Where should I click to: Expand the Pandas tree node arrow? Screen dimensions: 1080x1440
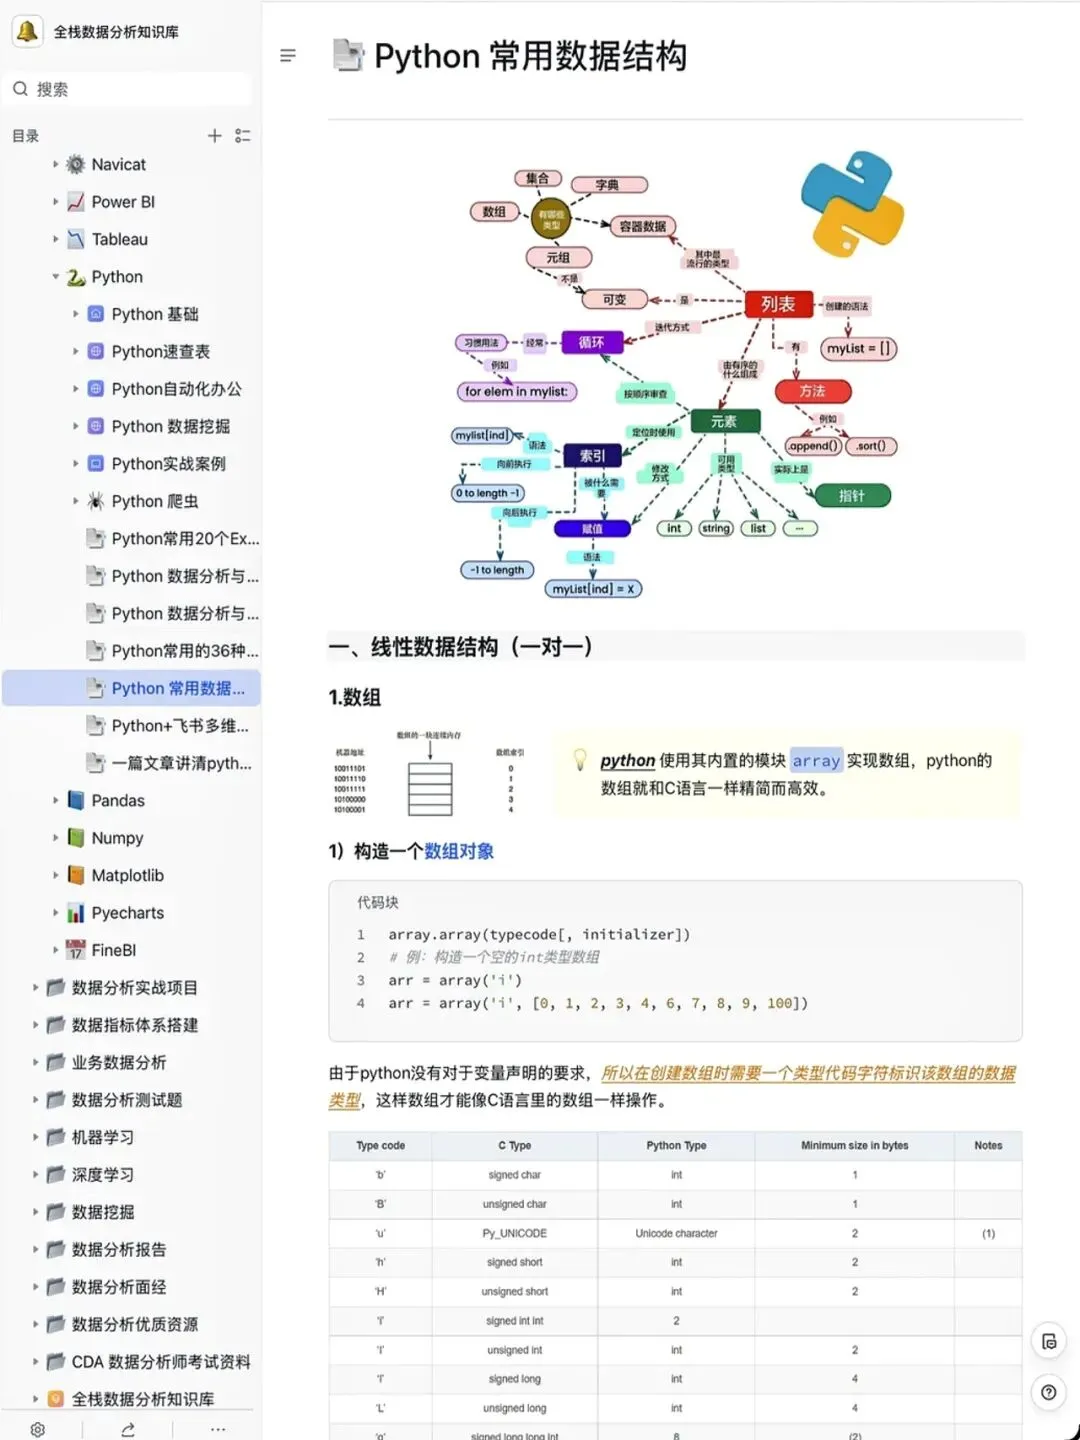tap(55, 800)
